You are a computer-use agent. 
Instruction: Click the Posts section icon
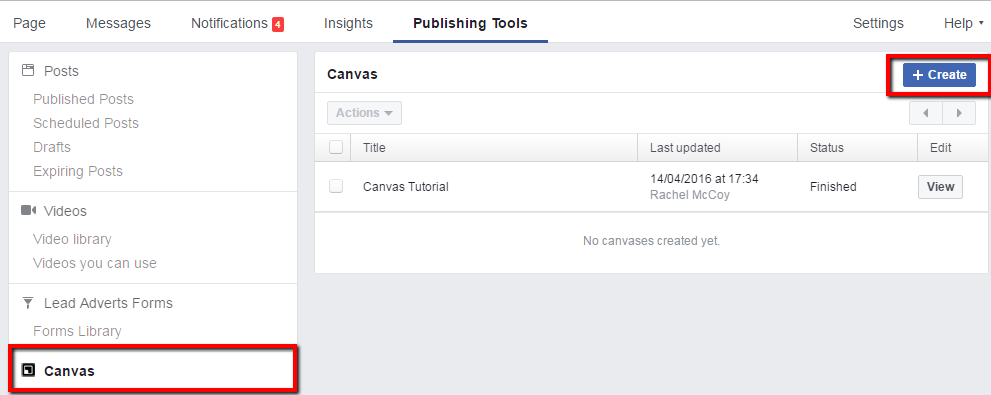tap(27, 70)
